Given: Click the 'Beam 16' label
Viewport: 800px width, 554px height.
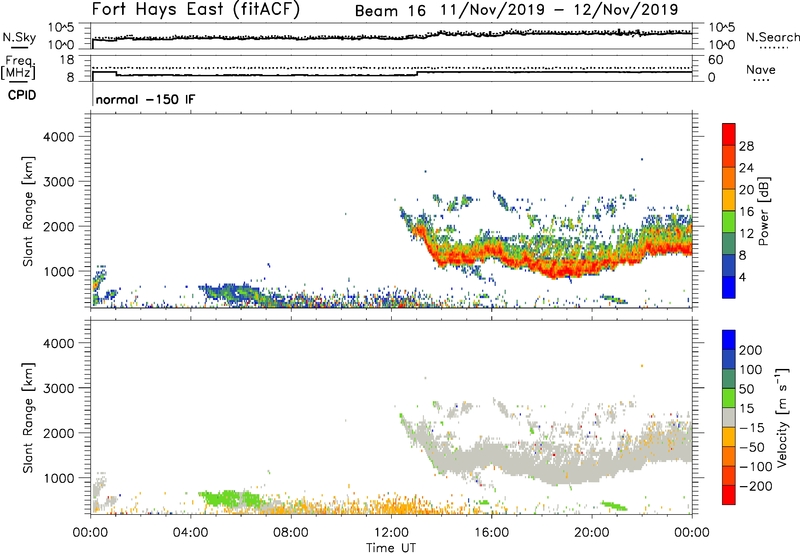Looking at the screenshot, I should click(x=390, y=11).
